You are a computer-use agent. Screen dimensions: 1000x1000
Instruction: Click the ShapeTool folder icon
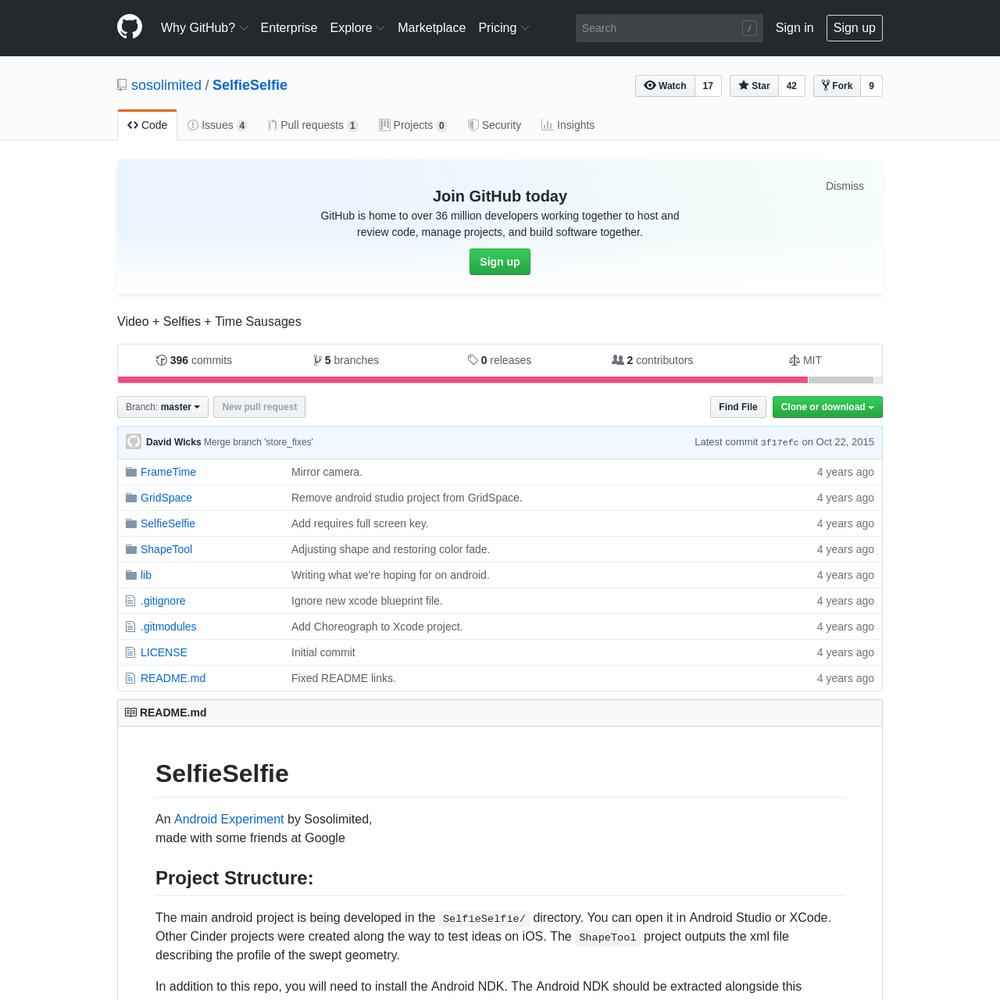[x=131, y=549]
